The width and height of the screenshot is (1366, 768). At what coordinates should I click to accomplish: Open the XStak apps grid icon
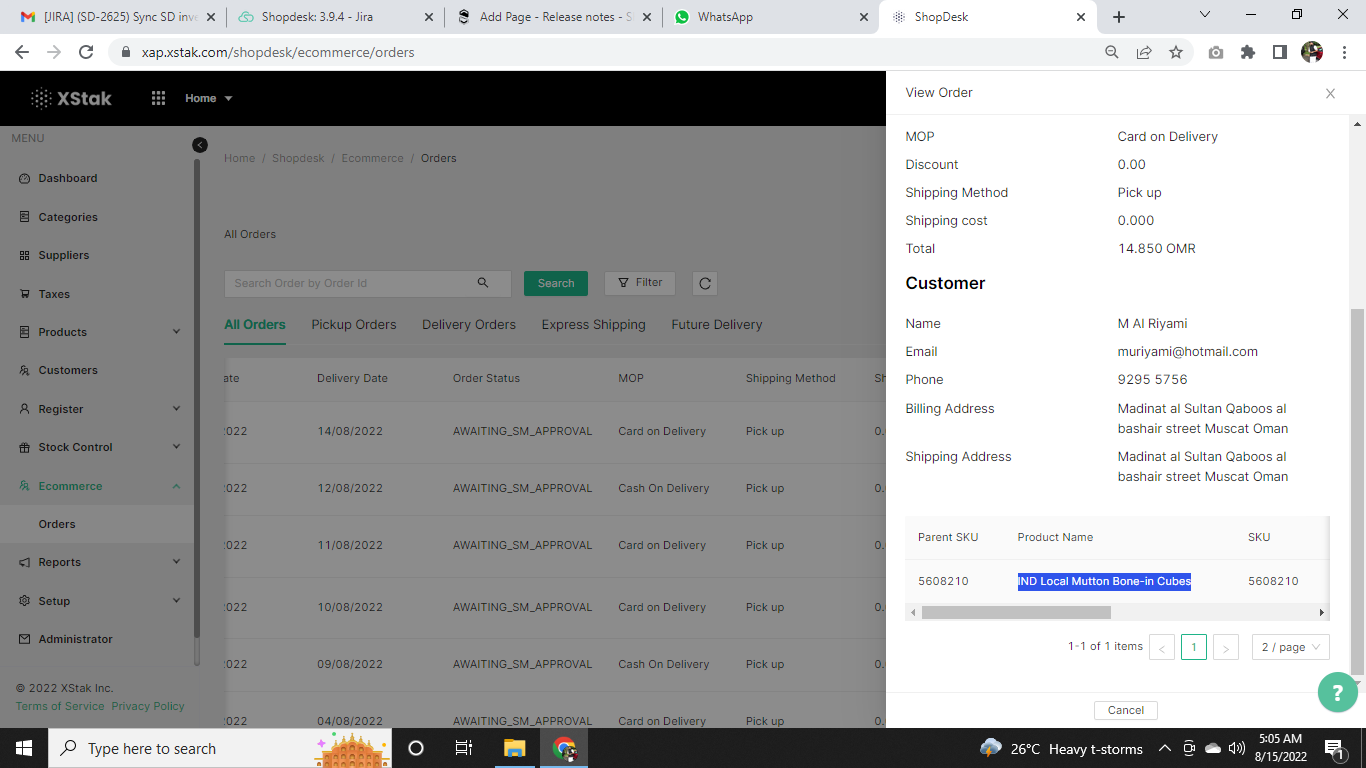coord(158,98)
